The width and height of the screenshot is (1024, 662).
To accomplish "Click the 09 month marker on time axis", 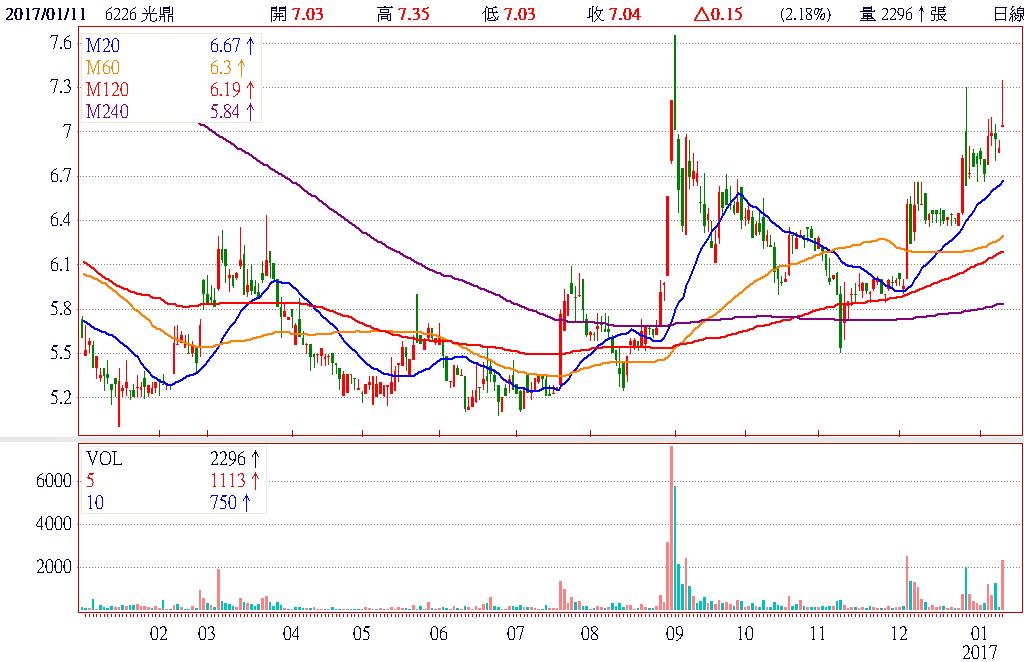I will (x=673, y=634).
